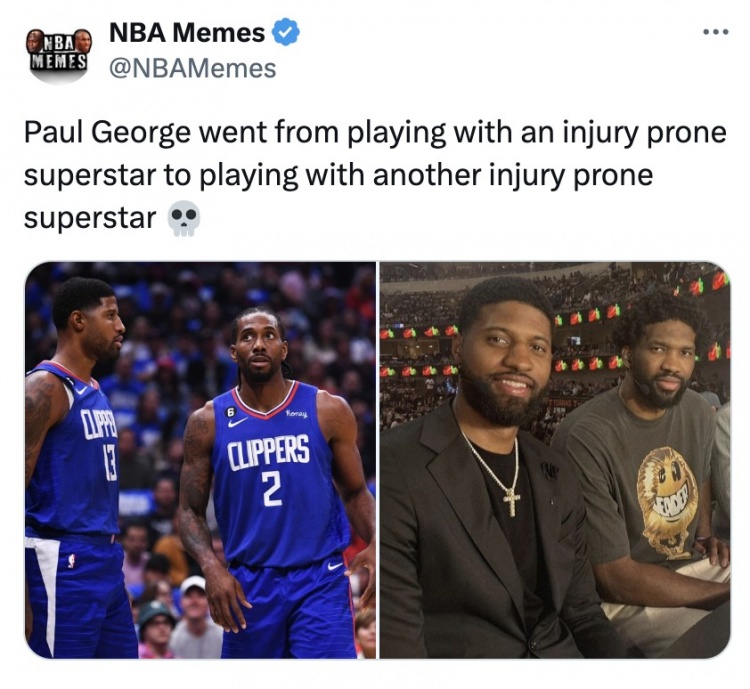Click the Nike swoosh on jersey 2
The width and height of the screenshot is (750, 689).
coord(238,422)
